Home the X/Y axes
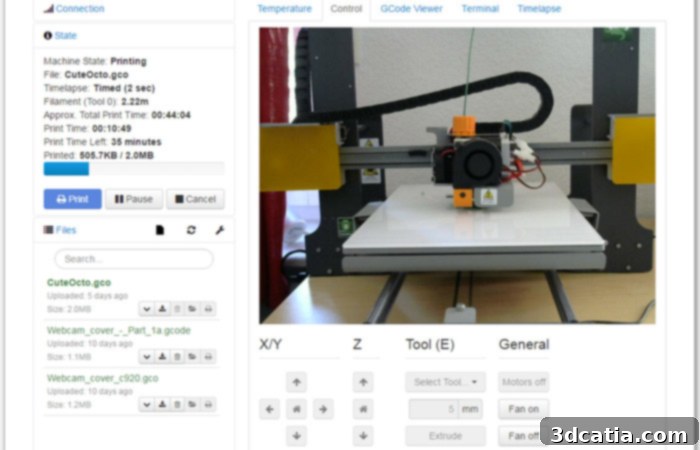The image size is (700, 450). tap(296, 409)
